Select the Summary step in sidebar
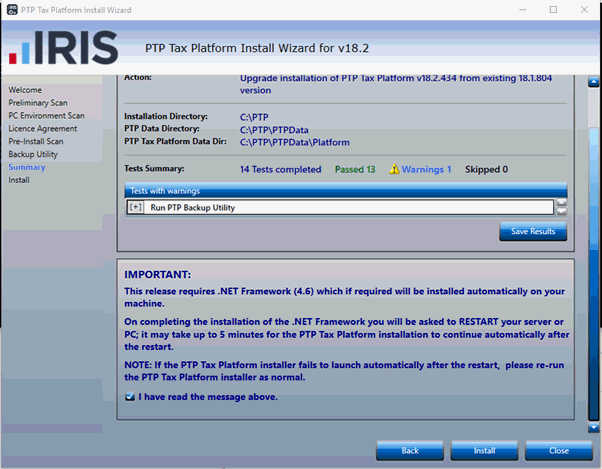Image resolution: width=602 pixels, height=469 pixels. [27, 167]
